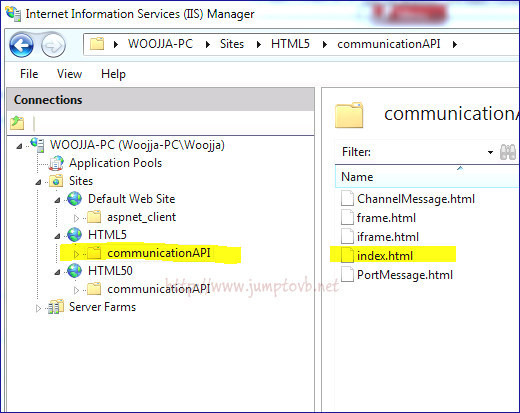Select the HTML5 site label
The image size is (520, 413).
tap(107, 235)
